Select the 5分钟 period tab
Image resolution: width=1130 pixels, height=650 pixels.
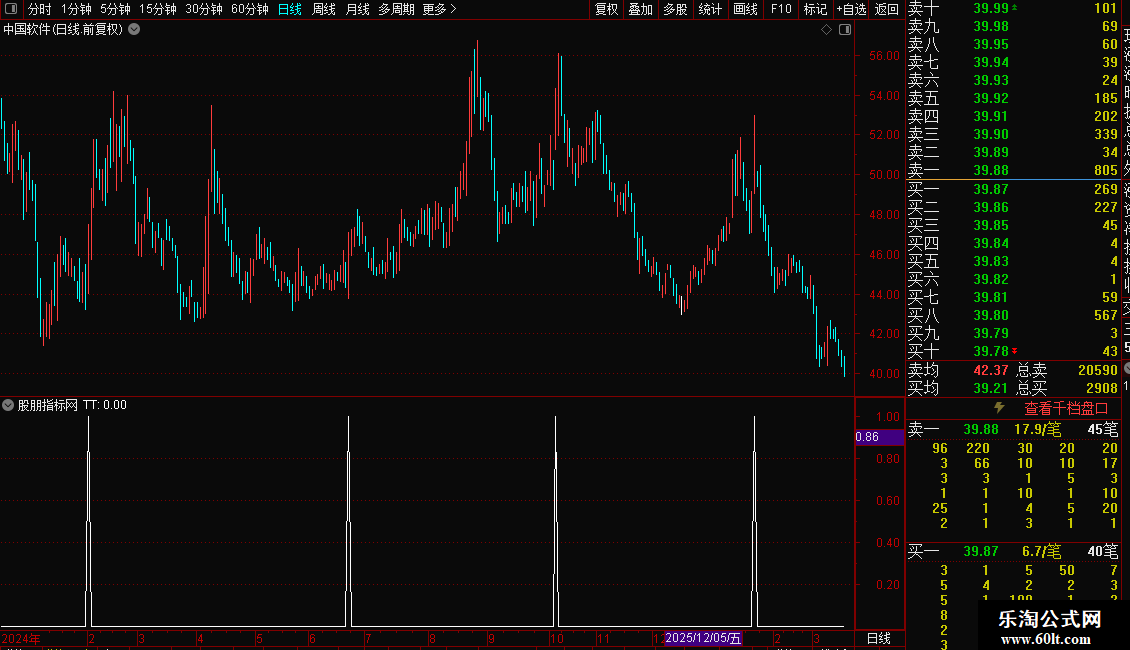click(115, 9)
